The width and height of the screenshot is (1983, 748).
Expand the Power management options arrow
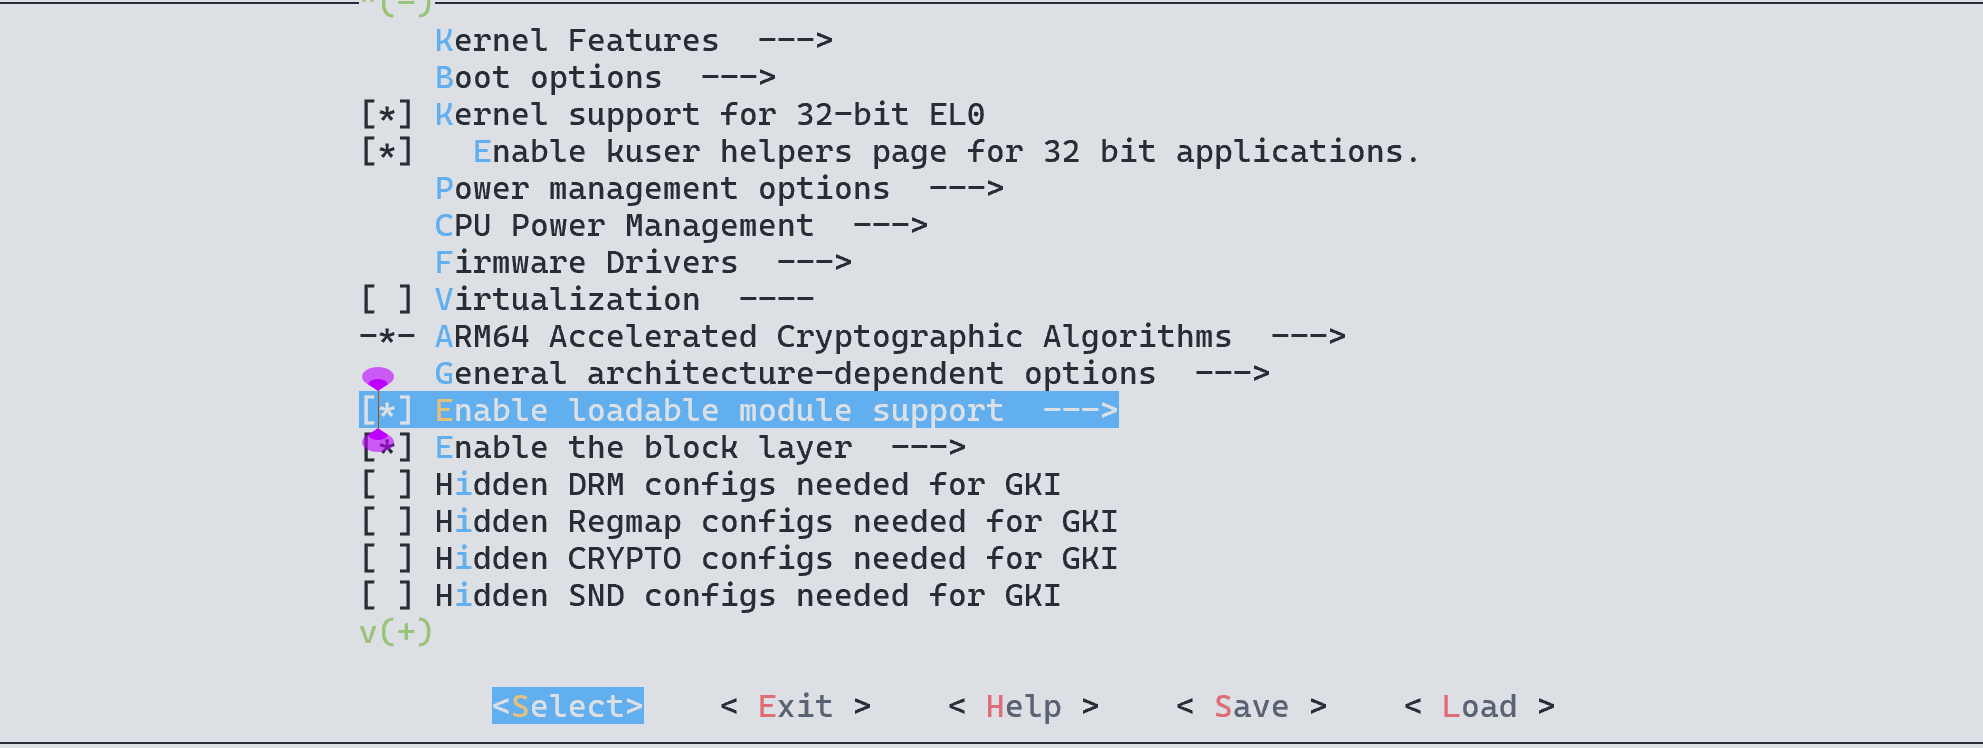(966, 189)
